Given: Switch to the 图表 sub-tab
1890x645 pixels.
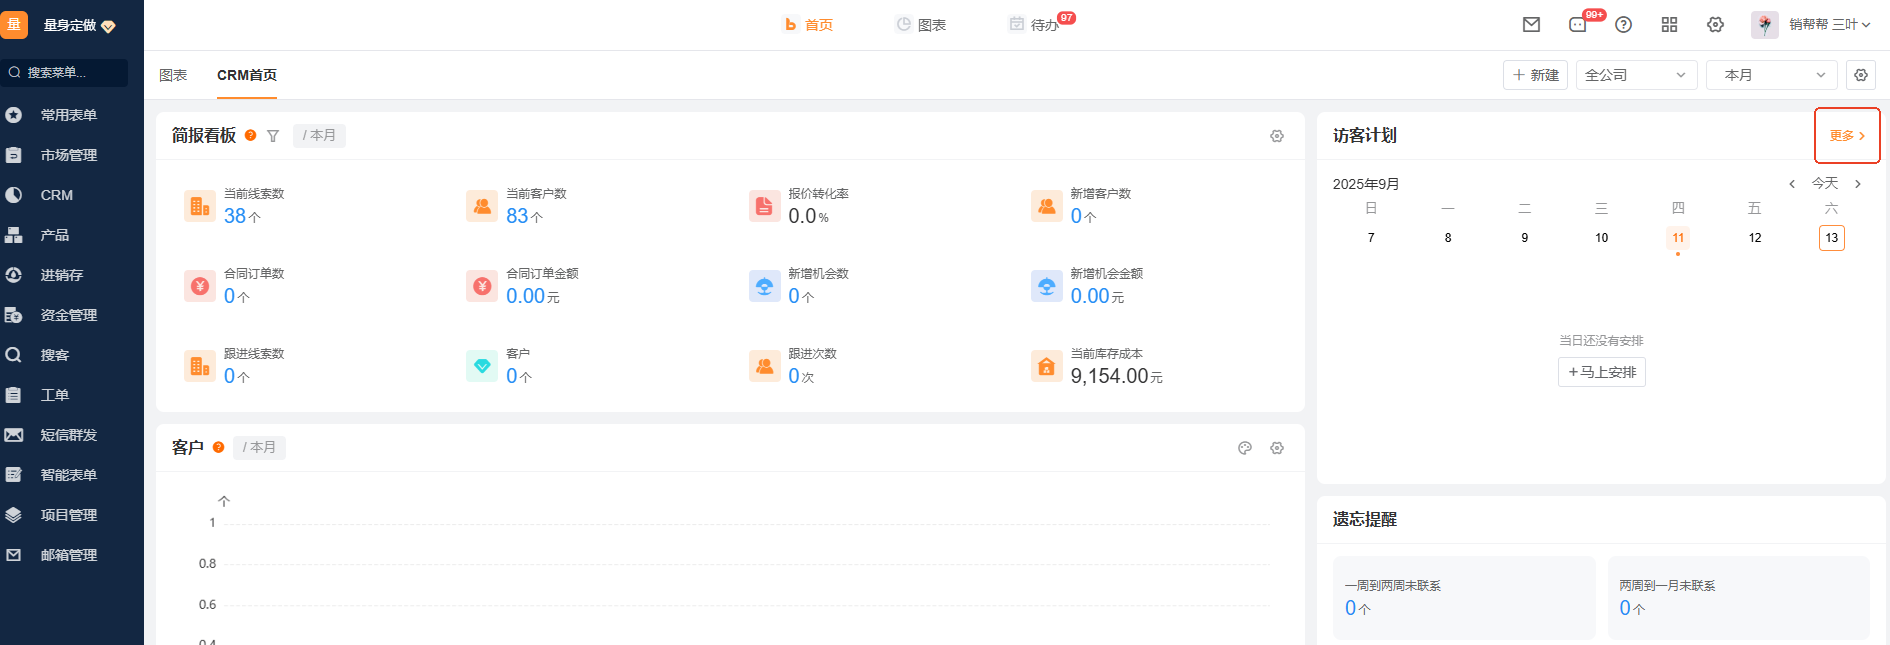Looking at the screenshot, I should (x=173, y=75).
